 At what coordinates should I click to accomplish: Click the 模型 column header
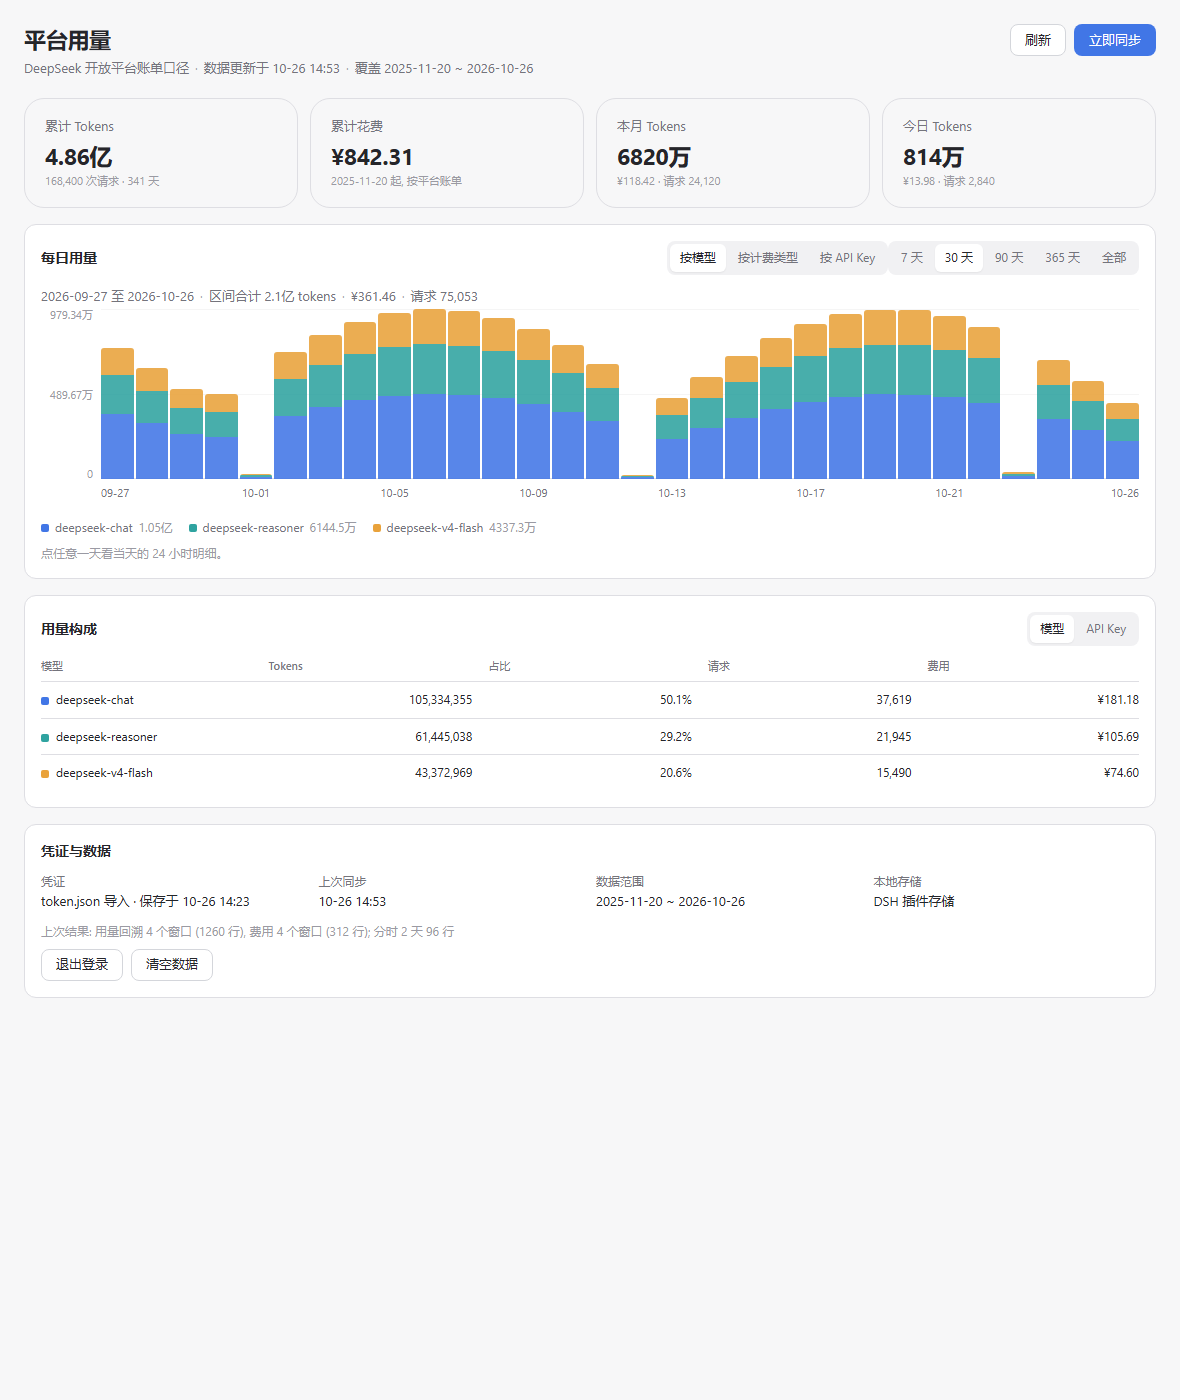[x=52, y=666]
